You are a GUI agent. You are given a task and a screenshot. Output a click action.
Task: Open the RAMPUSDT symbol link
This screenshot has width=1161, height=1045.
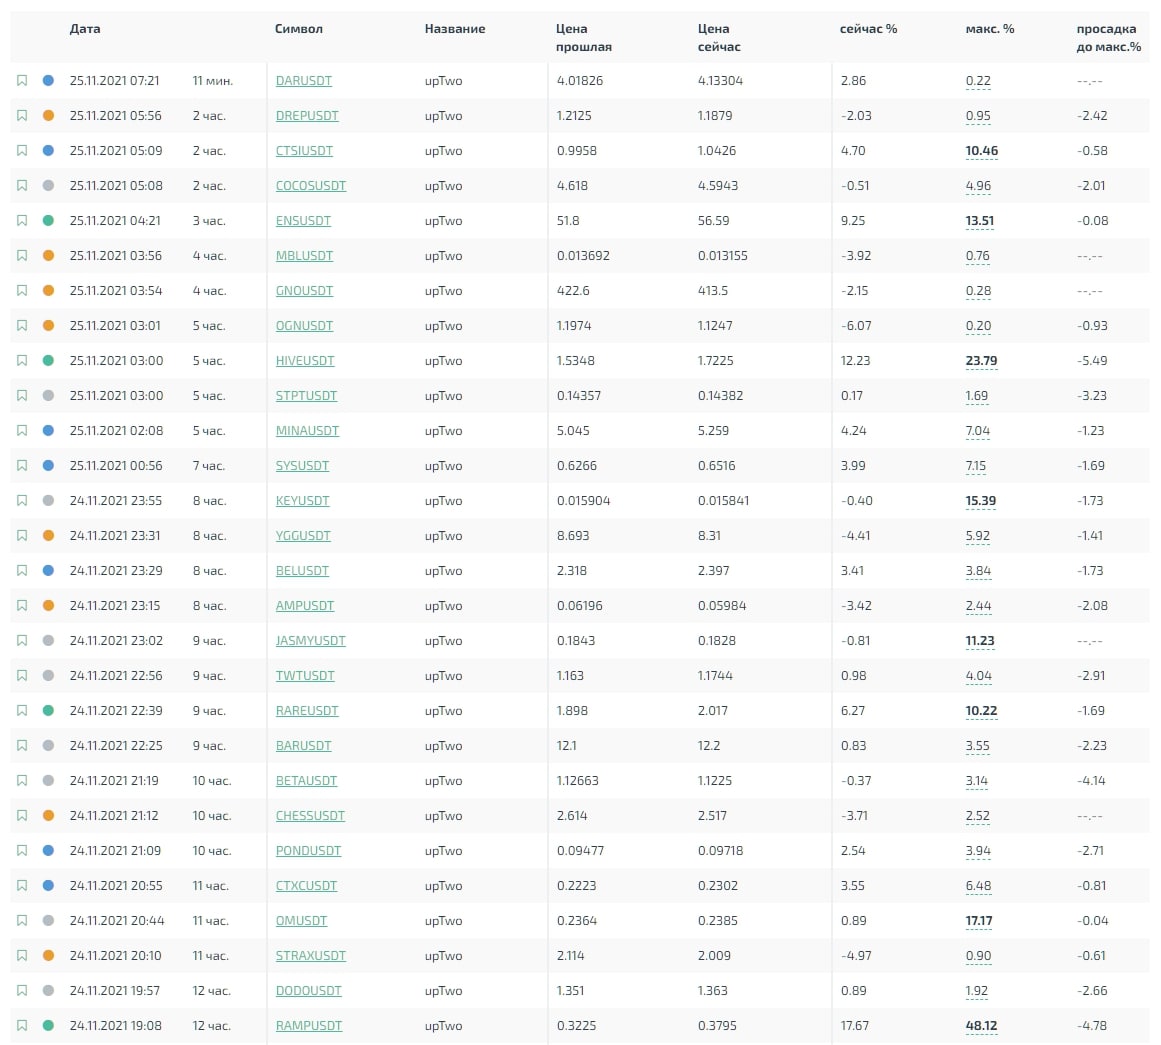pos(309,1026)
